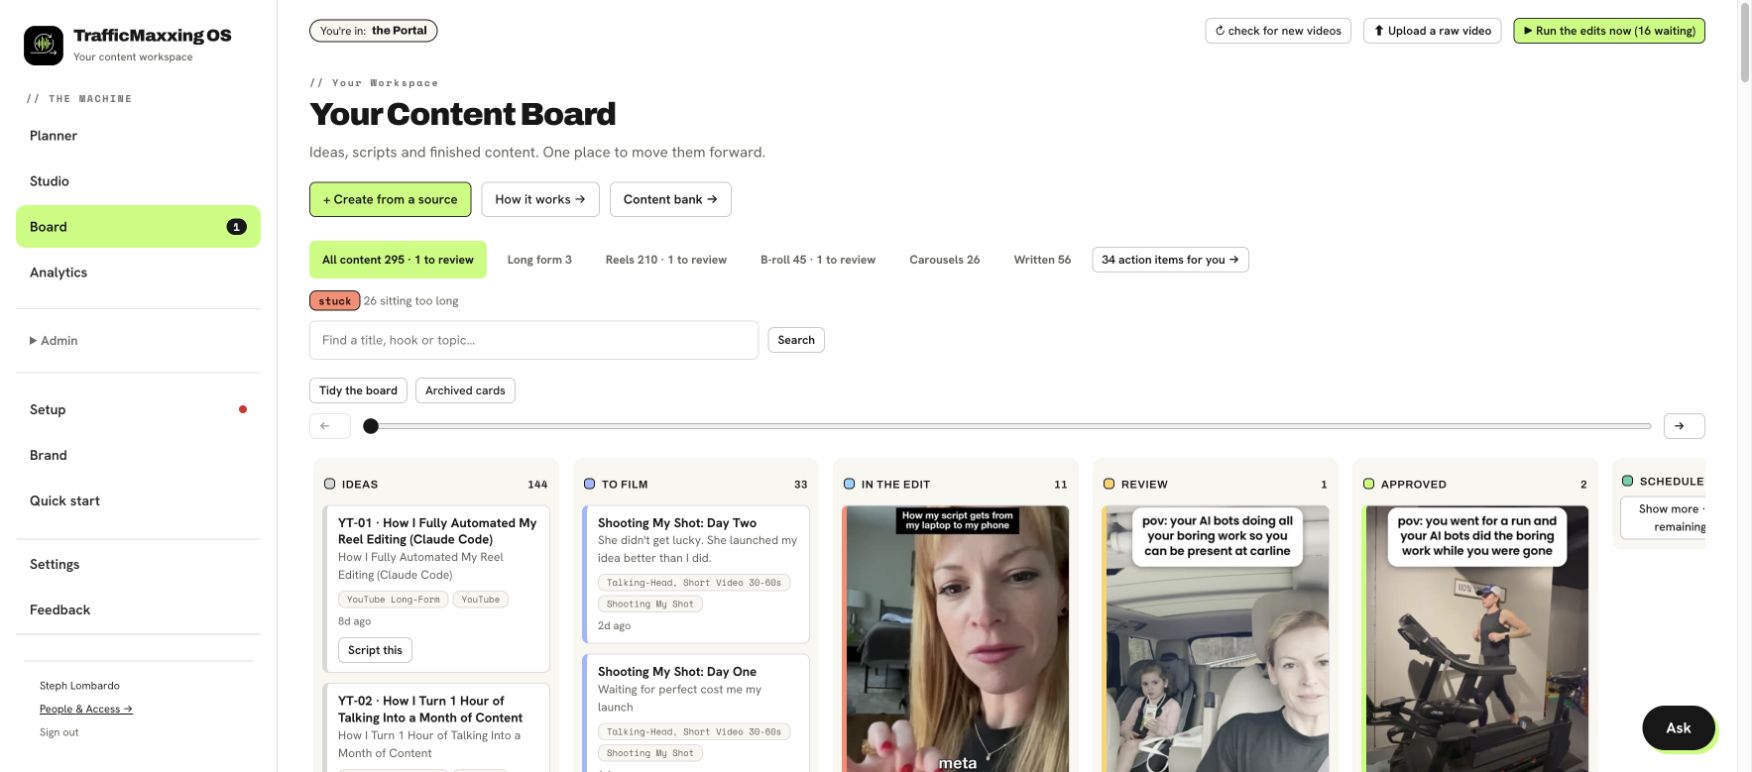Click Sign out
This screenshot has width=1752, height=772.
[x=59, y=732]
